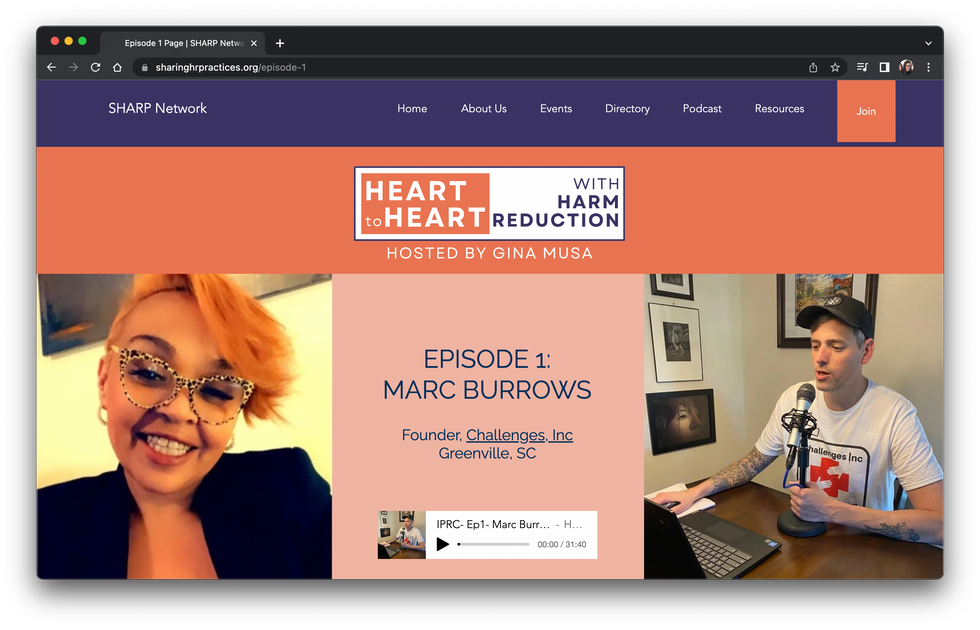
Task: Open the Chrome three-dot menu
Action: pos(928,67)
